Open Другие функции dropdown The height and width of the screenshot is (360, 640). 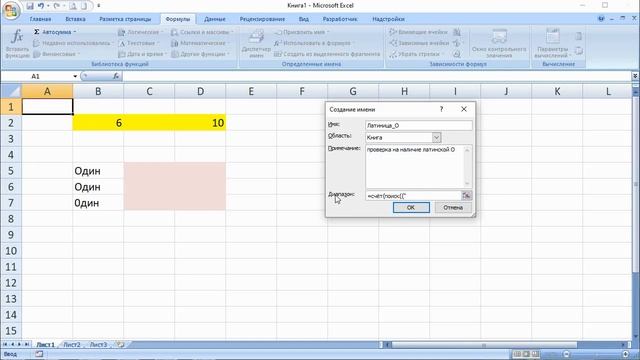pos(200,54)
